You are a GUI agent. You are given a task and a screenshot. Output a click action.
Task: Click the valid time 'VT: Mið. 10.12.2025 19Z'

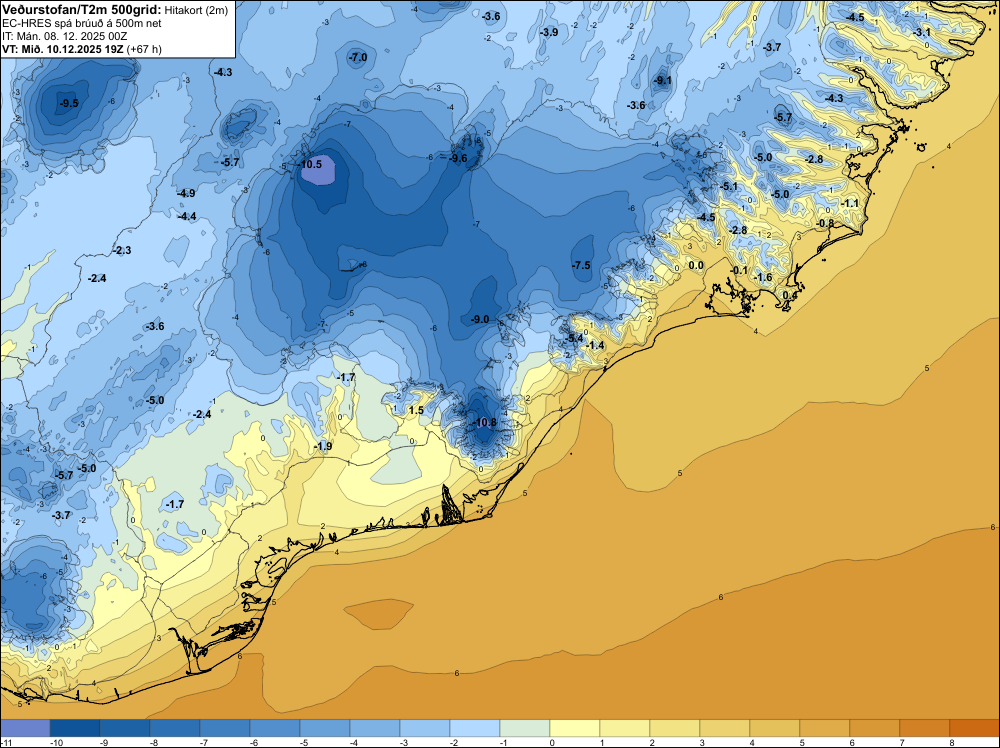tap(63, 49)
